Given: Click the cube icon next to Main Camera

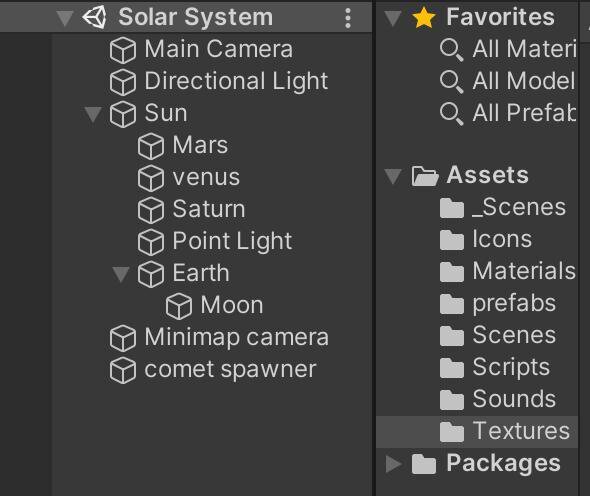Looking at the screenshot, I should 123,50.
